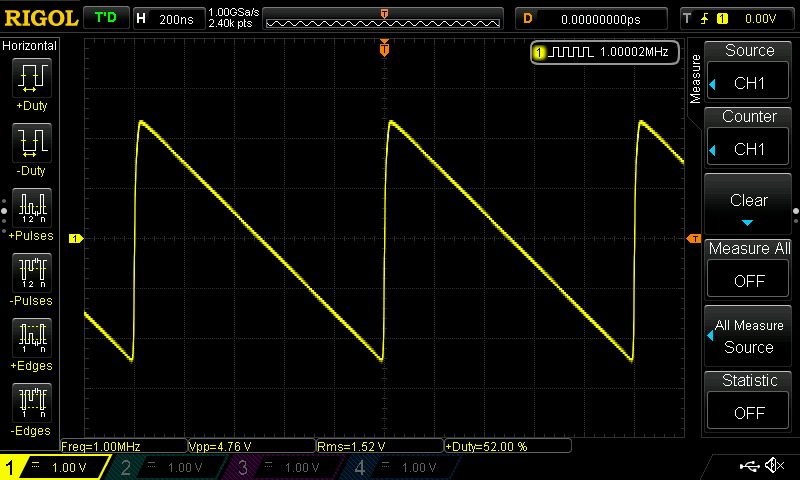
Task: Click the orange trigger level marker at right edge
Action: tap(692, 238)
